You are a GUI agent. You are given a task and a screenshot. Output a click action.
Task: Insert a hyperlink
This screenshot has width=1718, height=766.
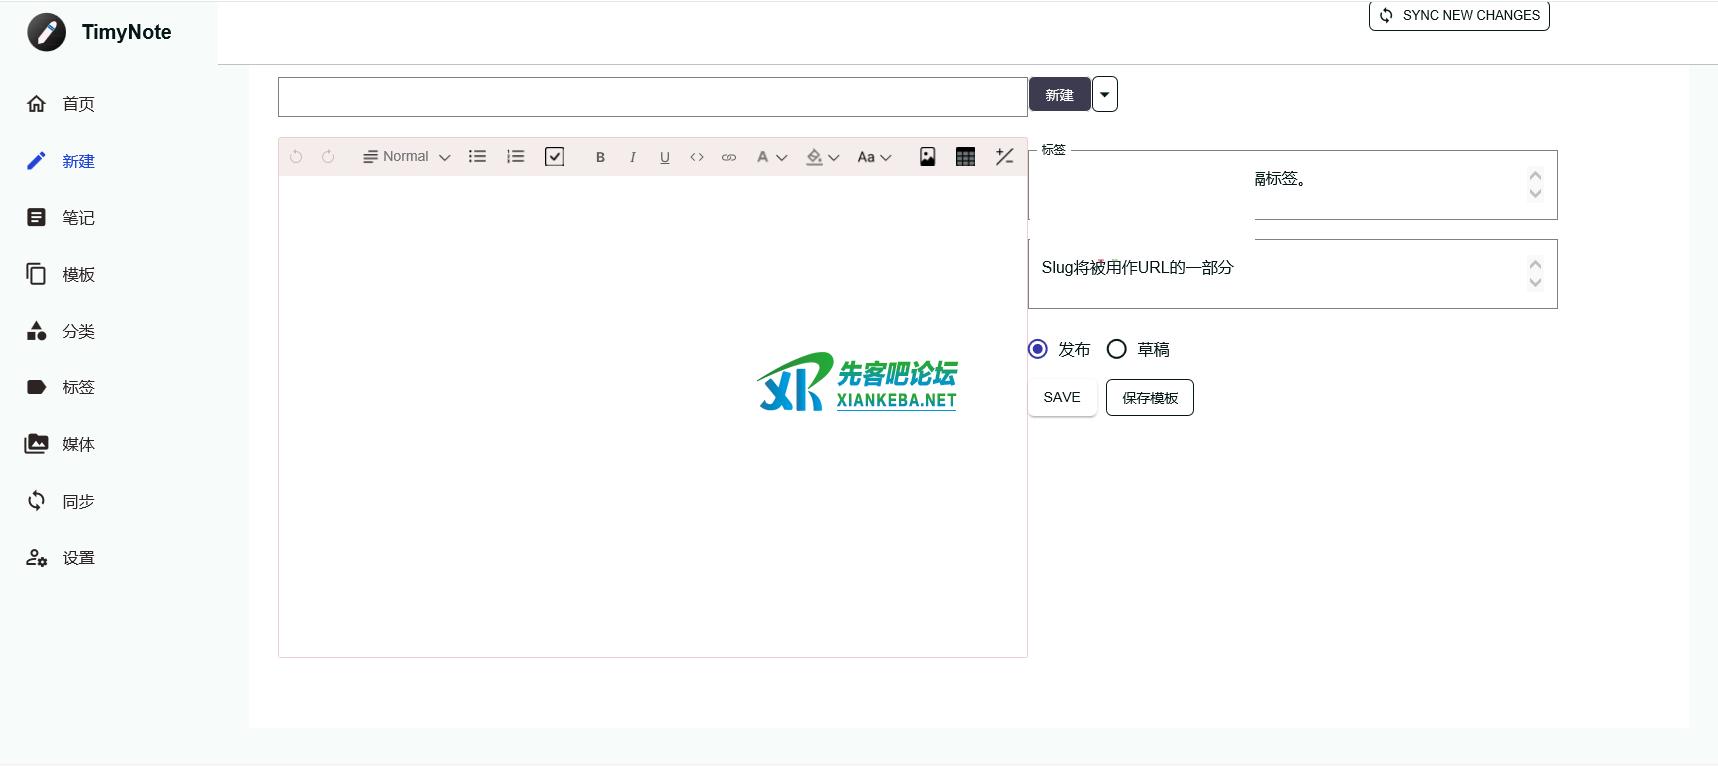[728, 157]
